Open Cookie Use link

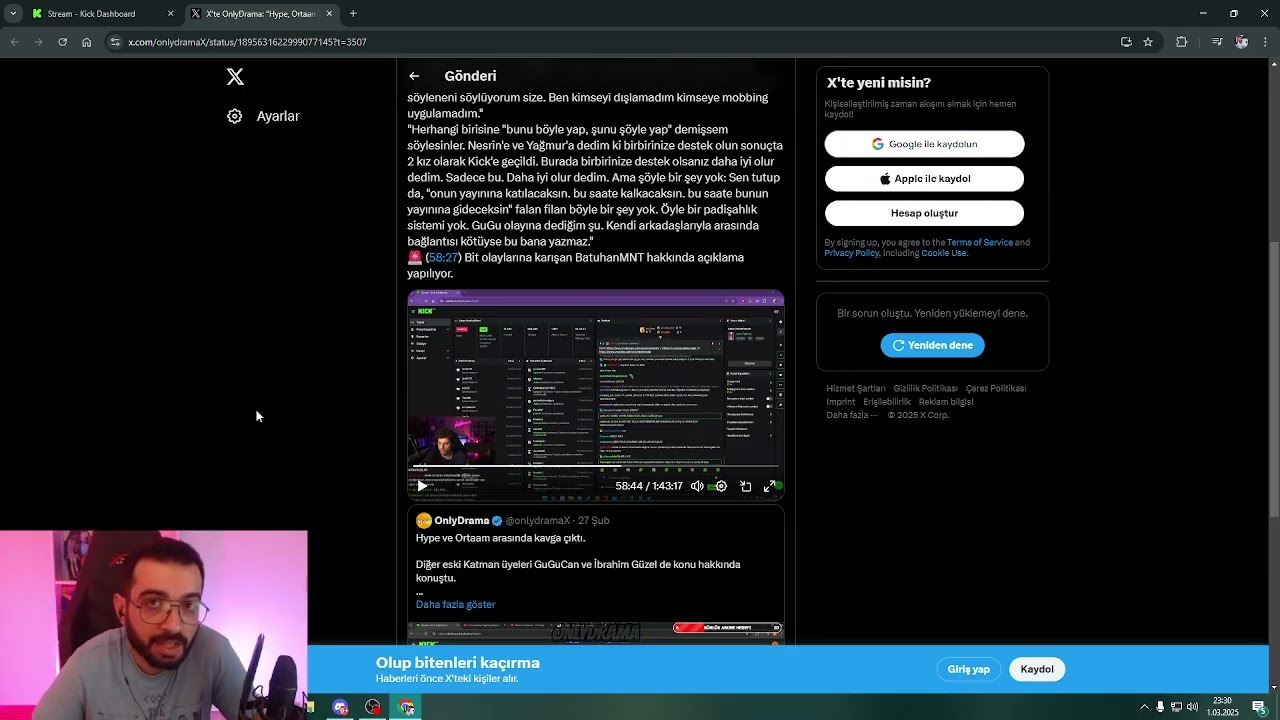944,253
